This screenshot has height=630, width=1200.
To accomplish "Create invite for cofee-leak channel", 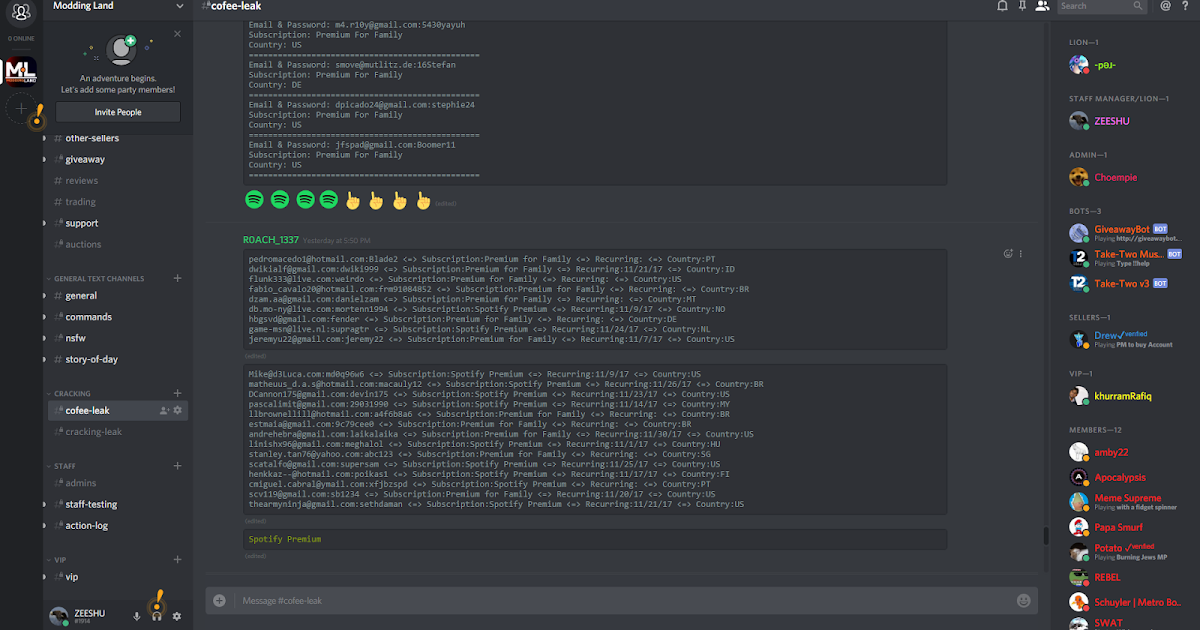I will (x=164, y=410).
